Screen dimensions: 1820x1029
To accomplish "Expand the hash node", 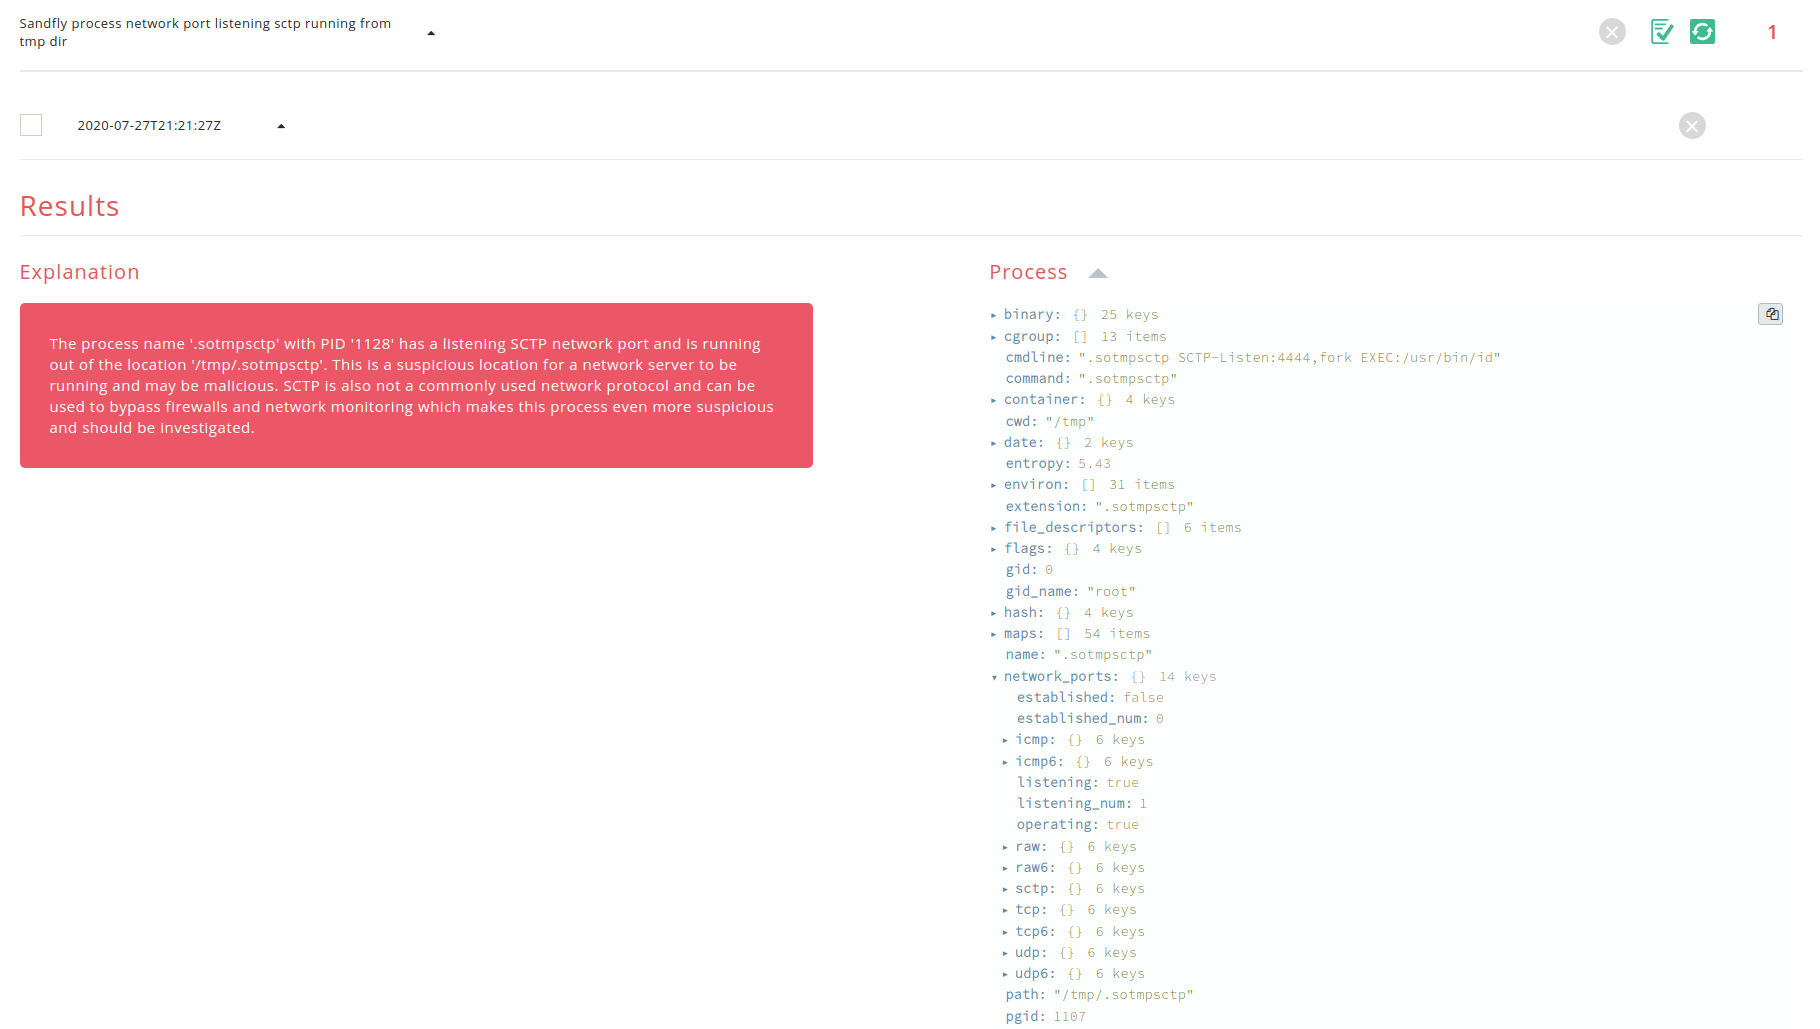I will tap(994, 613).
